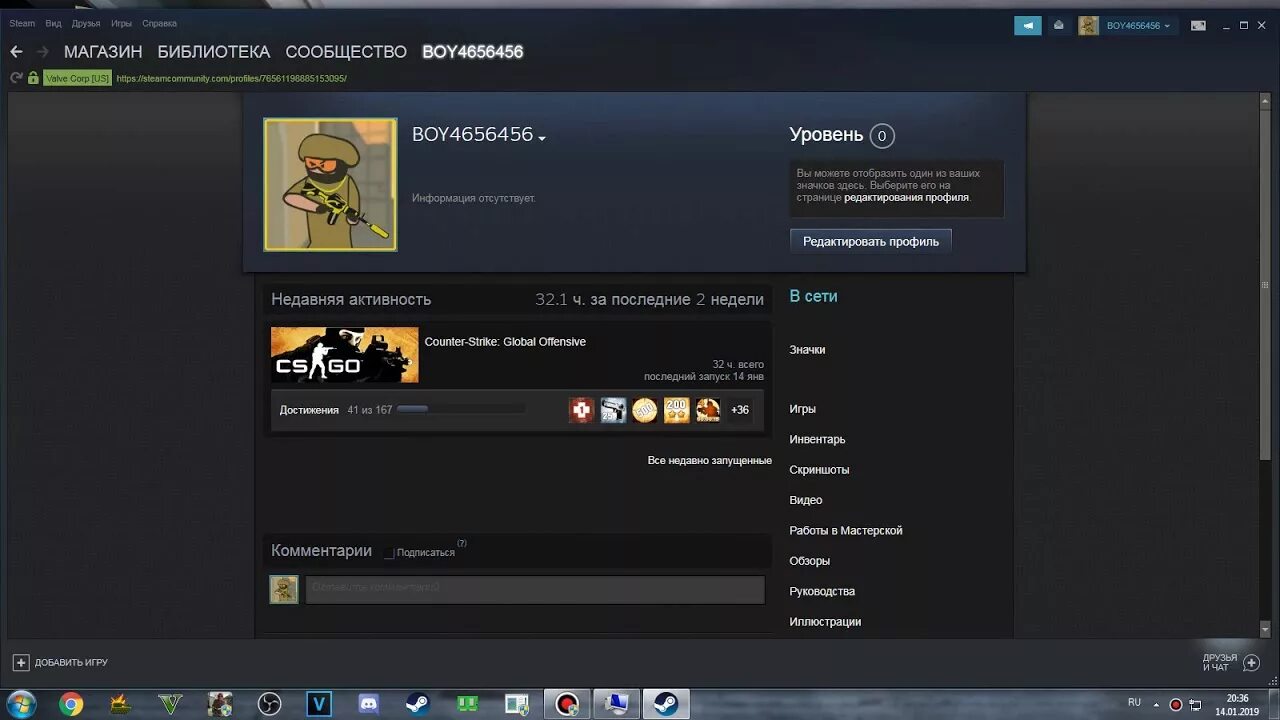
Task: Open the BOY4656456 main nav tab
Action: (x=473, y=52)
